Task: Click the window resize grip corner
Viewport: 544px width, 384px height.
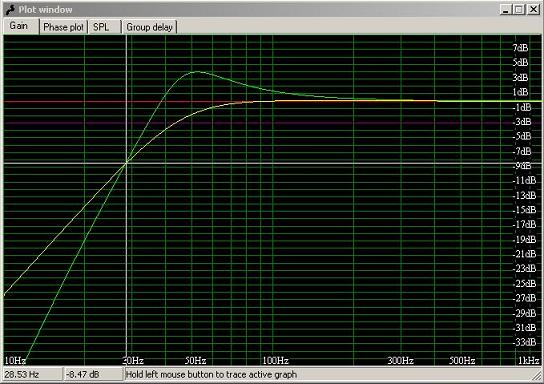Action: click(x=536, y=375)
